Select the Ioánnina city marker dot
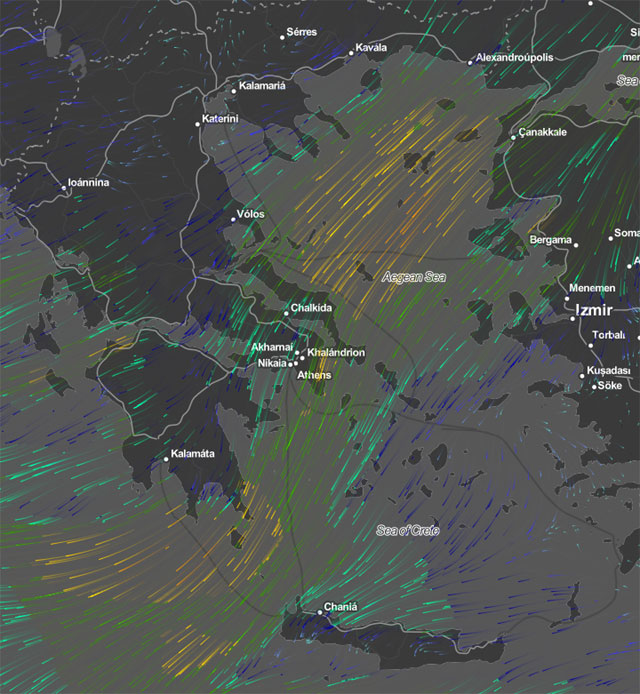Viewport: 640px width, 694px height. click(x=62, y=187)
